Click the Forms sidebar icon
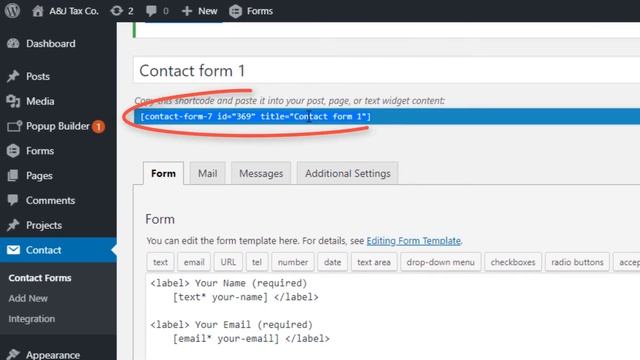Viewport: 640px width, 360px height. coord(13,151)
